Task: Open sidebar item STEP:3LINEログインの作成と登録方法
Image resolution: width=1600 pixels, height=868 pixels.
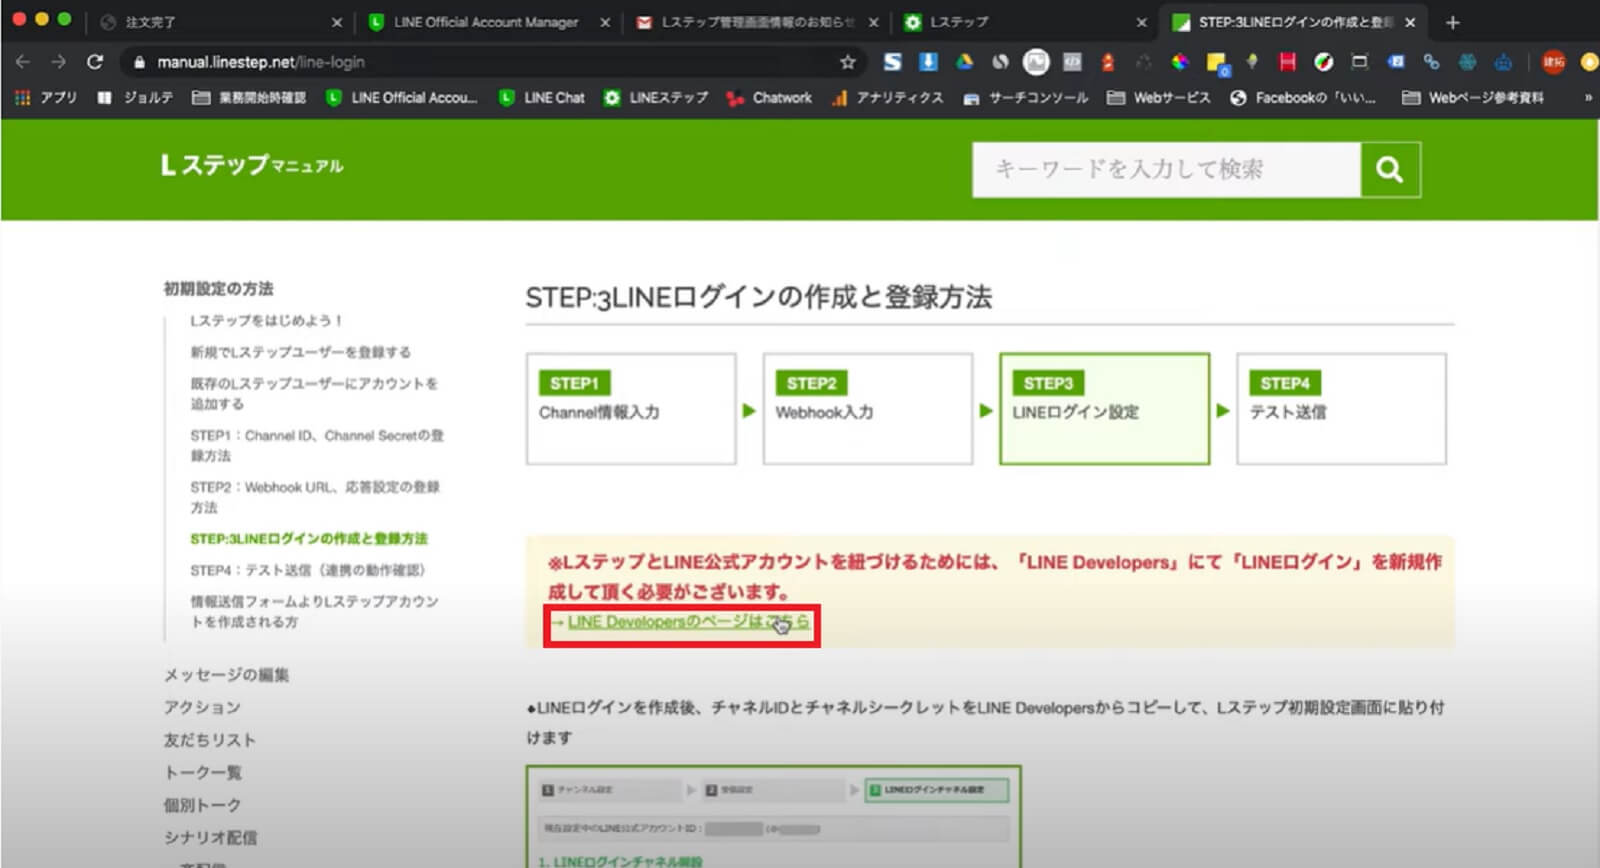Action: tap(308, 539)
